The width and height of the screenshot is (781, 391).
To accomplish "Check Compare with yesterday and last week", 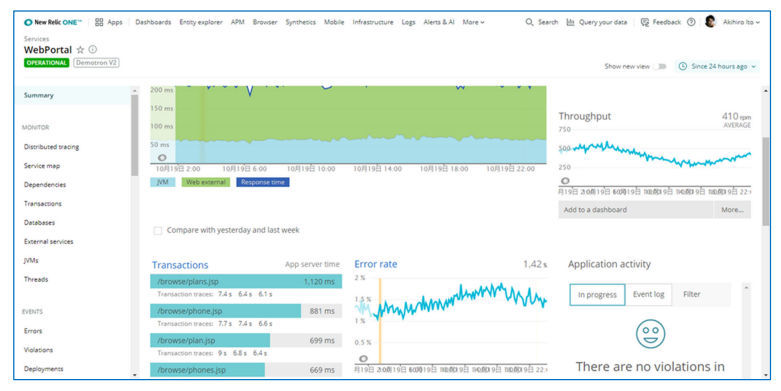I will point(158,231).
